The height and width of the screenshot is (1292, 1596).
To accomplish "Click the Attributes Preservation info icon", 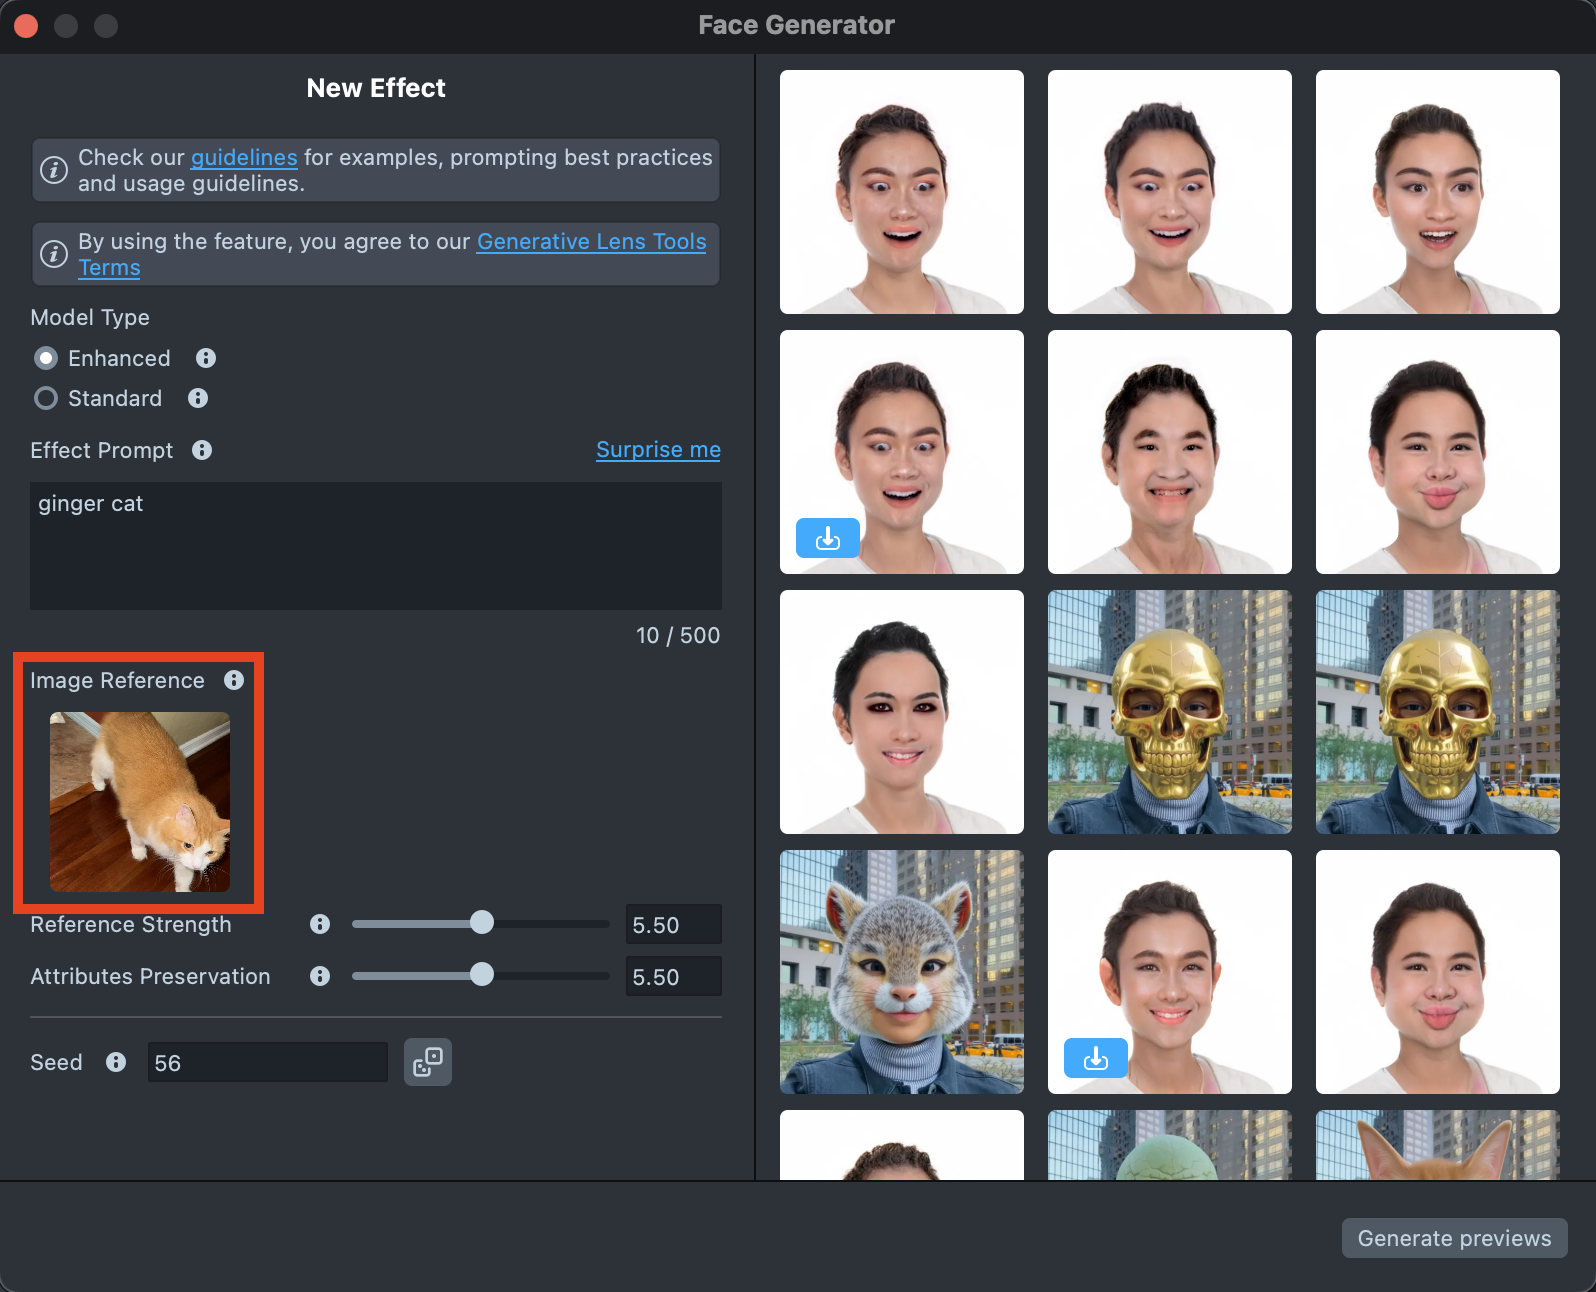I will (x=320, y=976).
